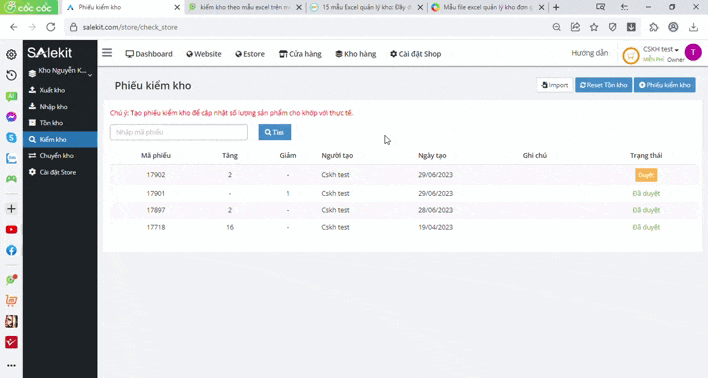This screenshot has width=708, height=378.
Task: Close the Phiếu kiểm kho browser tab
Action: tap(177, 7)
